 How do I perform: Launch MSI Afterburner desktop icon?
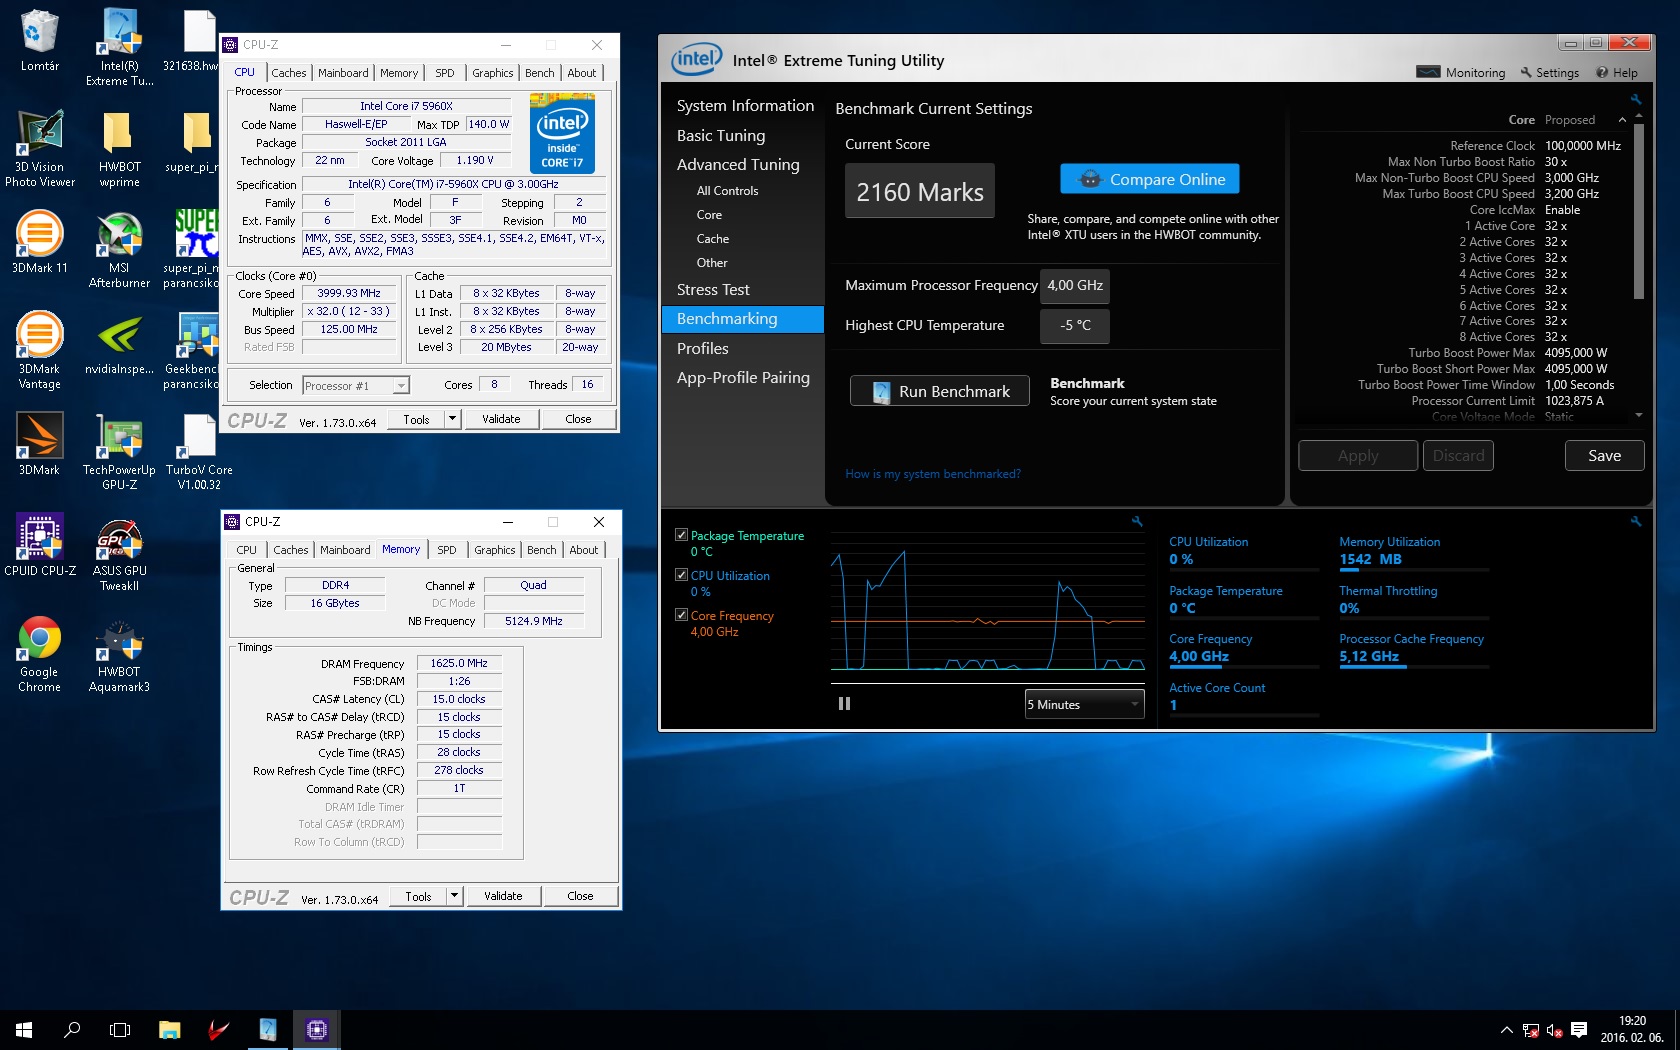(119, 249)
